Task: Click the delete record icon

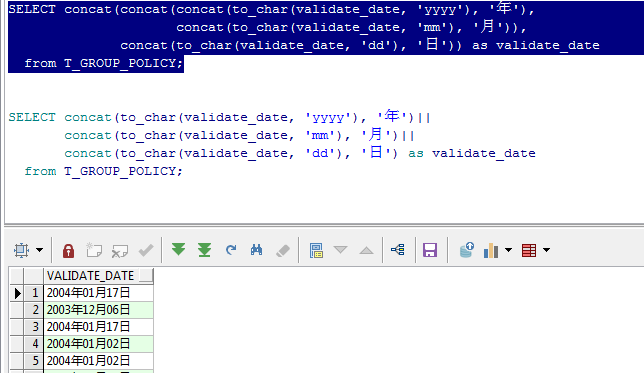Action: [120, 250]
